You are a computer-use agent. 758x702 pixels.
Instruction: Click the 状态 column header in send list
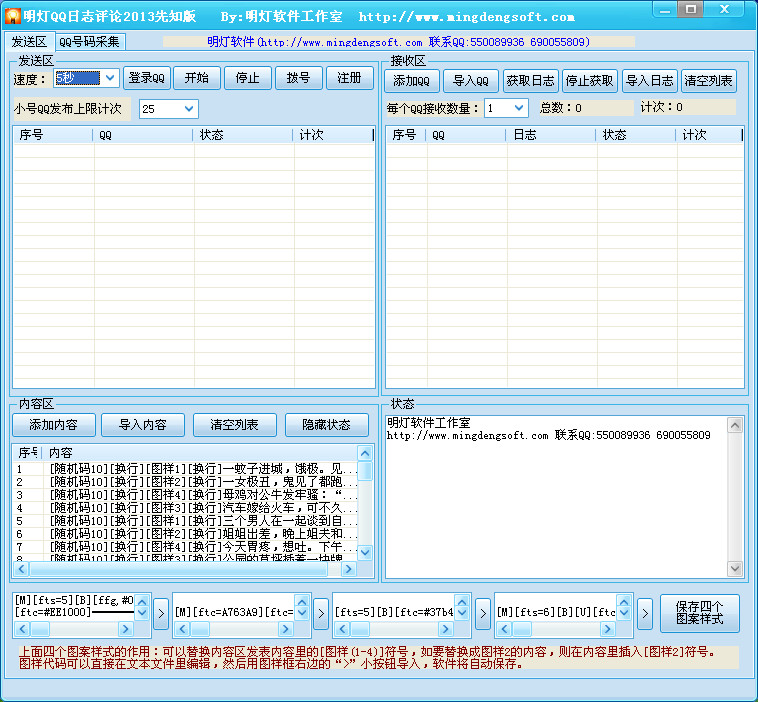(243, 135)
